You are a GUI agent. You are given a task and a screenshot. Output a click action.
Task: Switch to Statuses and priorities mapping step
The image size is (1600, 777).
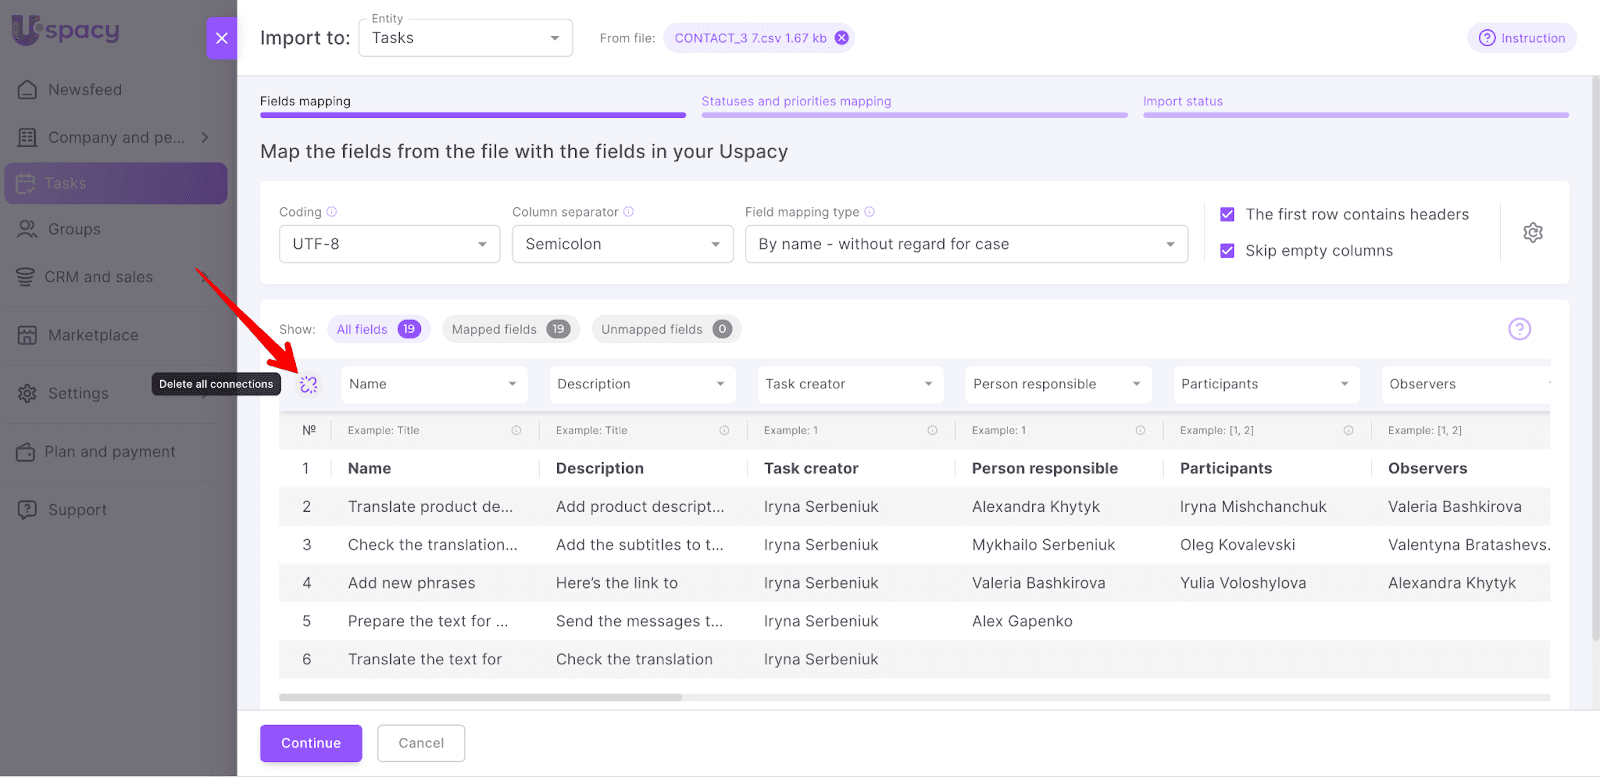coord(796,101)
